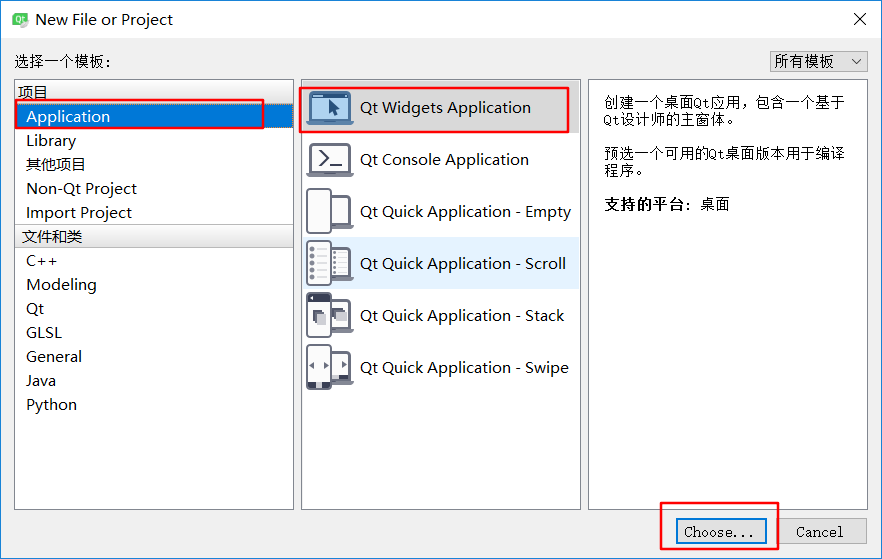Click the Cancel button
Image resolution: width=882 pixels, height=559 pixels.
(819, 531)
